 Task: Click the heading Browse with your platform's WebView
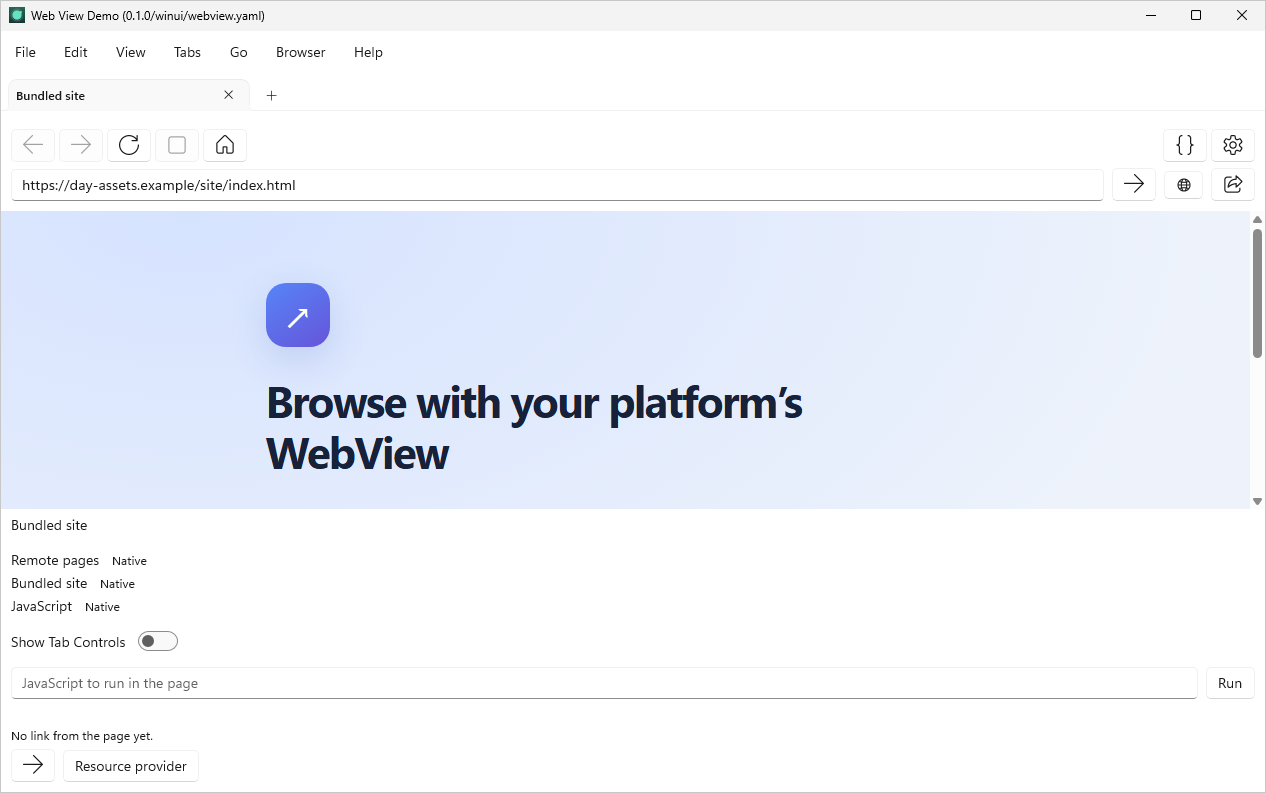[534, 428]
